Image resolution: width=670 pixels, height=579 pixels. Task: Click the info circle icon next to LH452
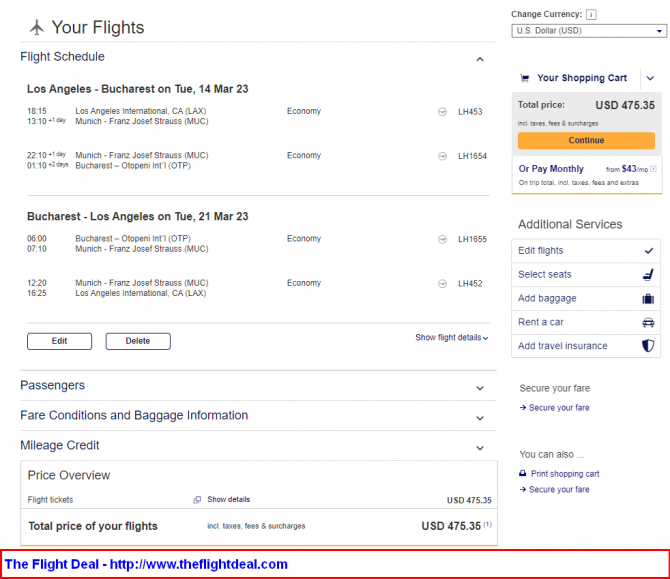(x=442, y=284)
